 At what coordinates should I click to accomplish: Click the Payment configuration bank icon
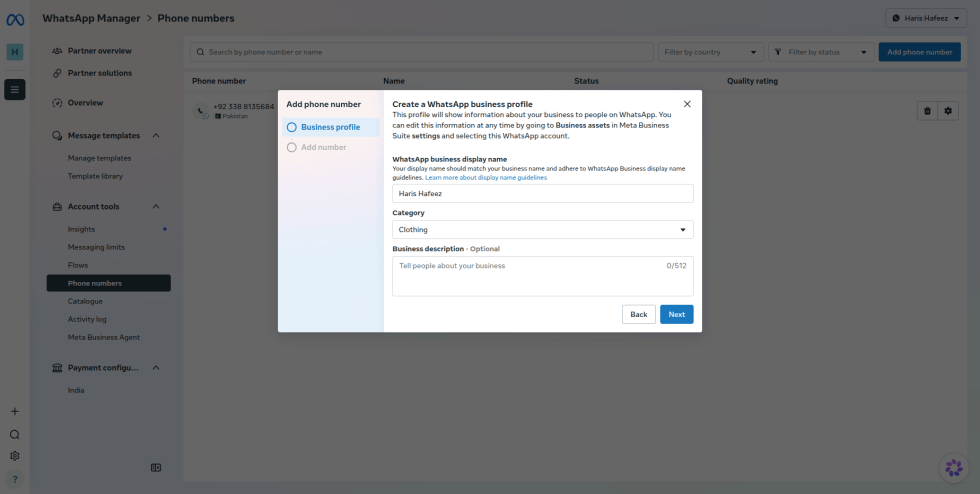point(58,368)
